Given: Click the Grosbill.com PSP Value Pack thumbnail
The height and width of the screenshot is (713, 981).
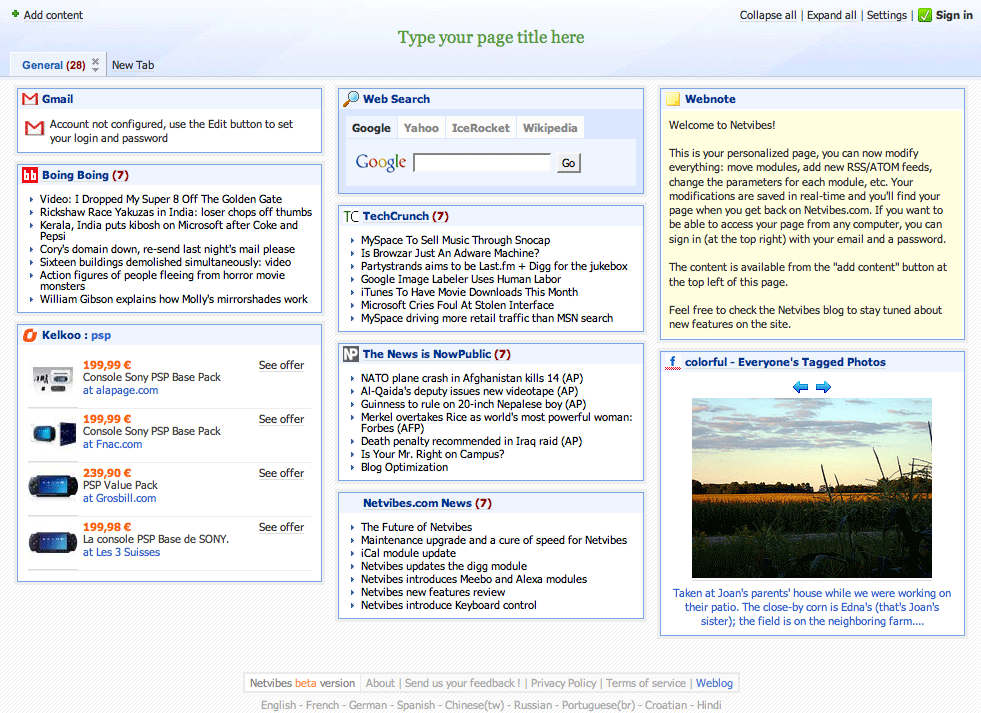Looking at the screenshot, I should 53,486.
